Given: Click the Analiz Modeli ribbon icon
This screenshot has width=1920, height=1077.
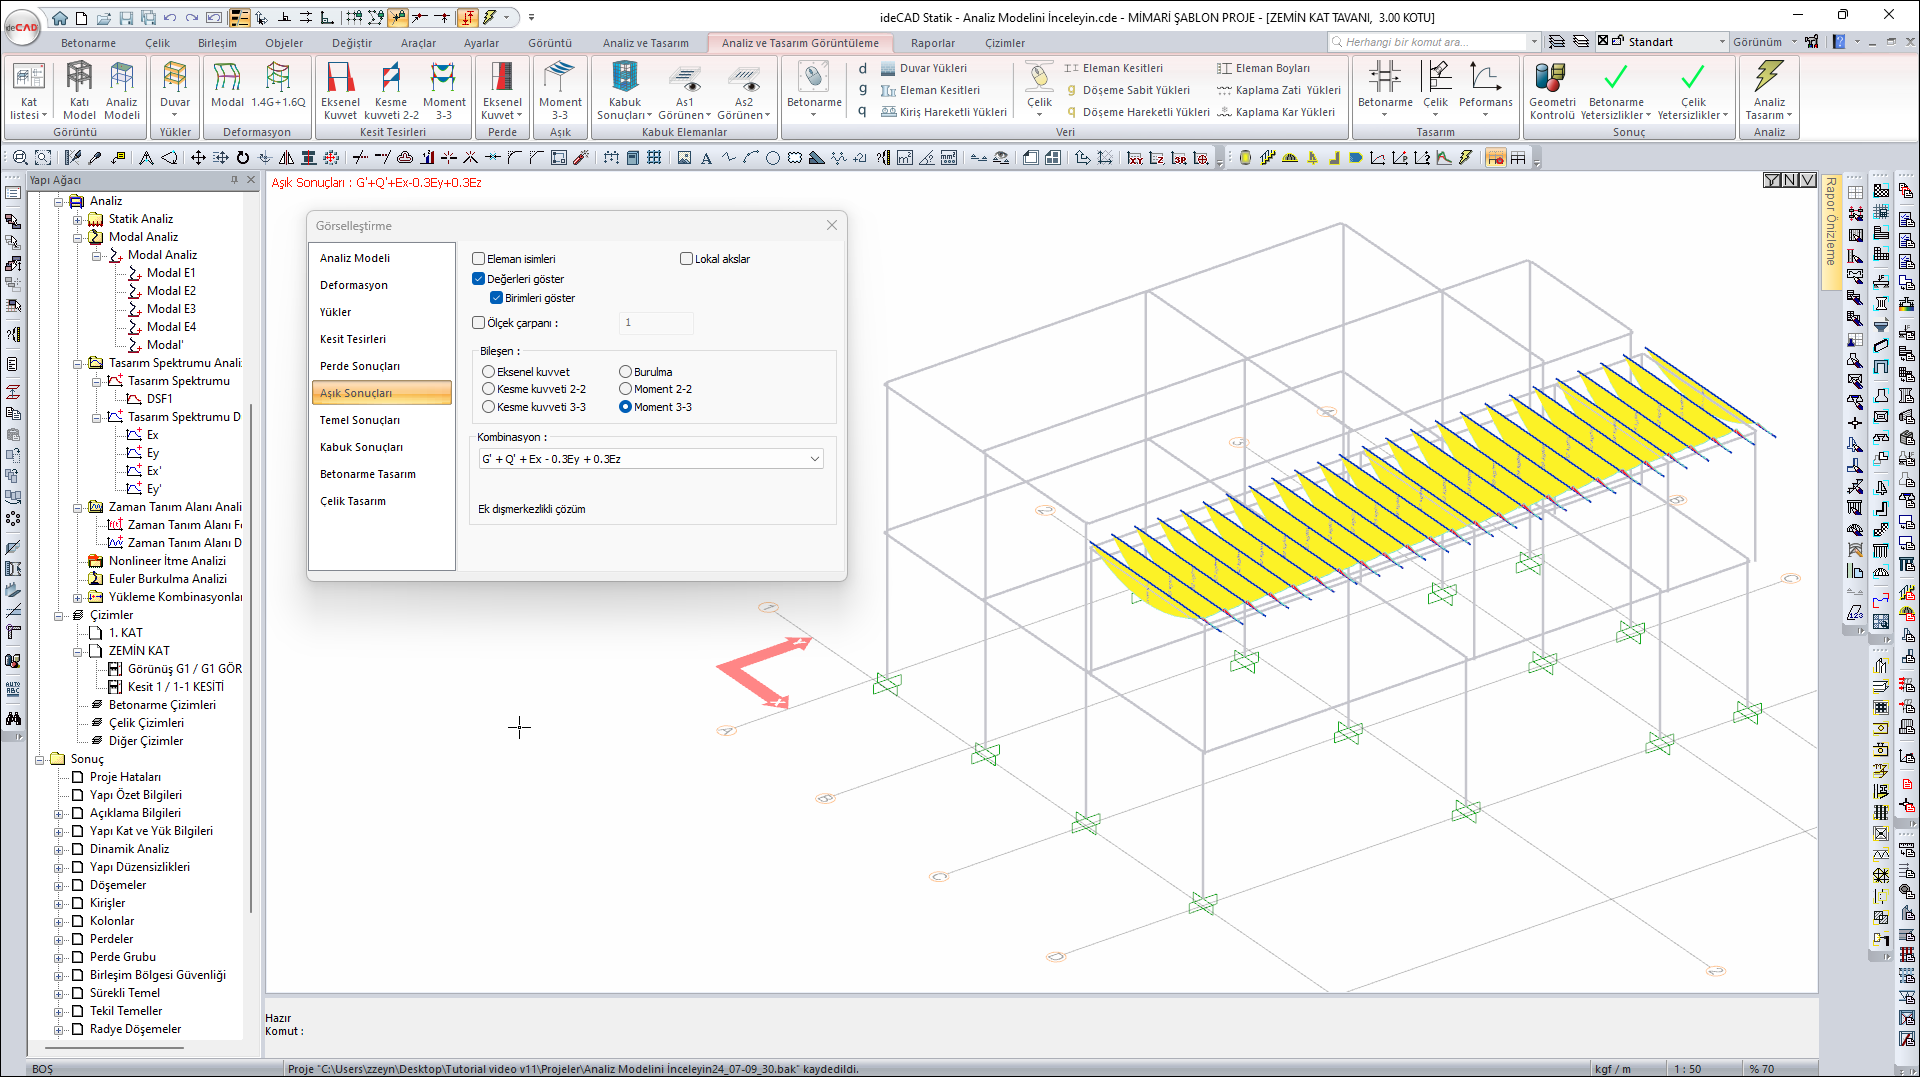Looking at the screenshot, I should [x=121, y=88].
